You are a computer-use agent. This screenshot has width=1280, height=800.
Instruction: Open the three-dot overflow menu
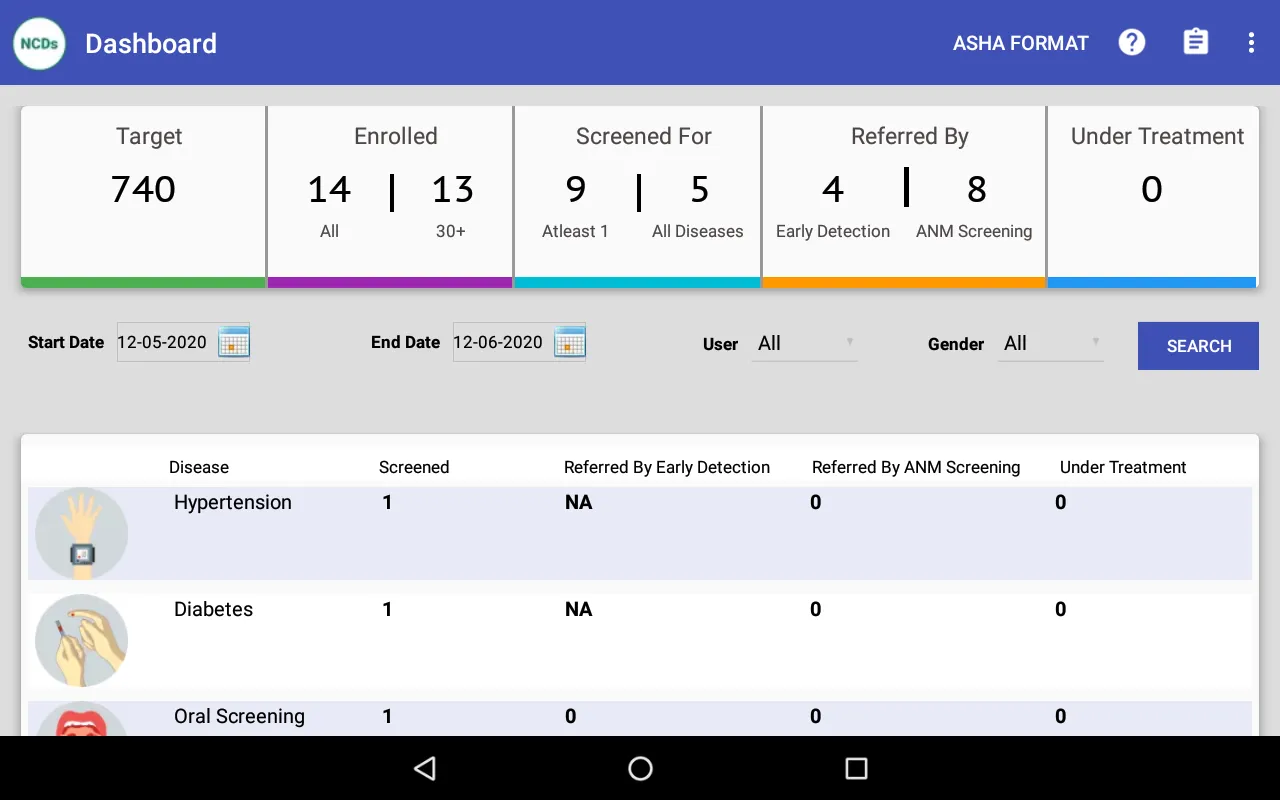(x=1250, y=42)
